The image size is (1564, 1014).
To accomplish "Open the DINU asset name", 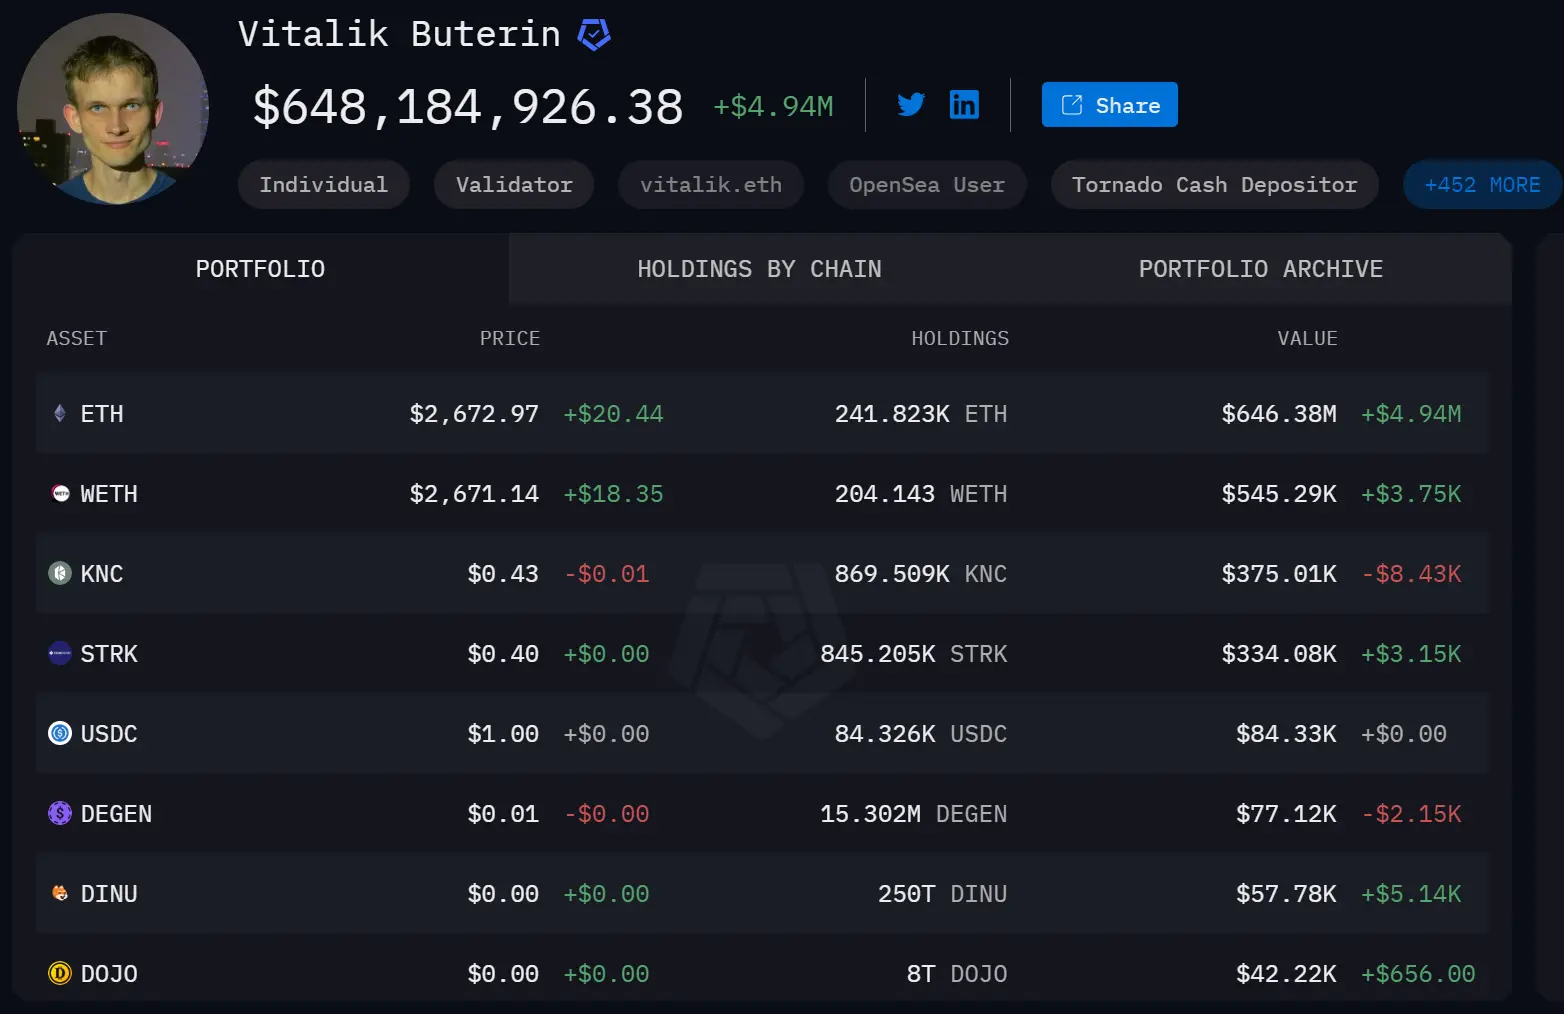I will [x=109, y=894].
